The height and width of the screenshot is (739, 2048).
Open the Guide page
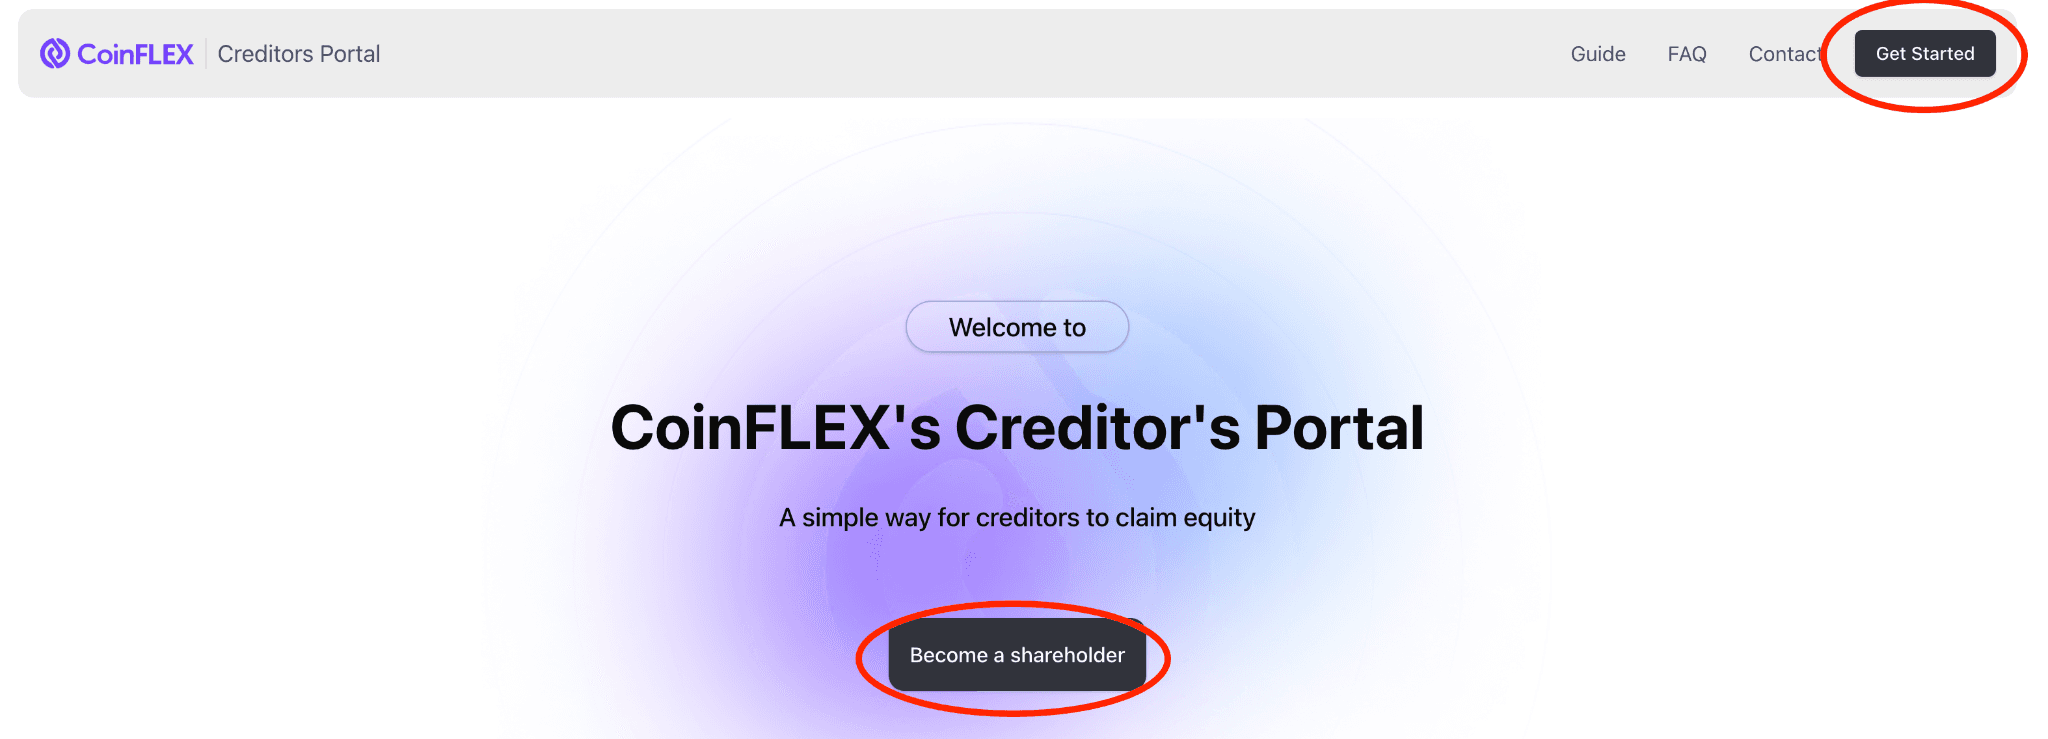[x=1598, y=54]
